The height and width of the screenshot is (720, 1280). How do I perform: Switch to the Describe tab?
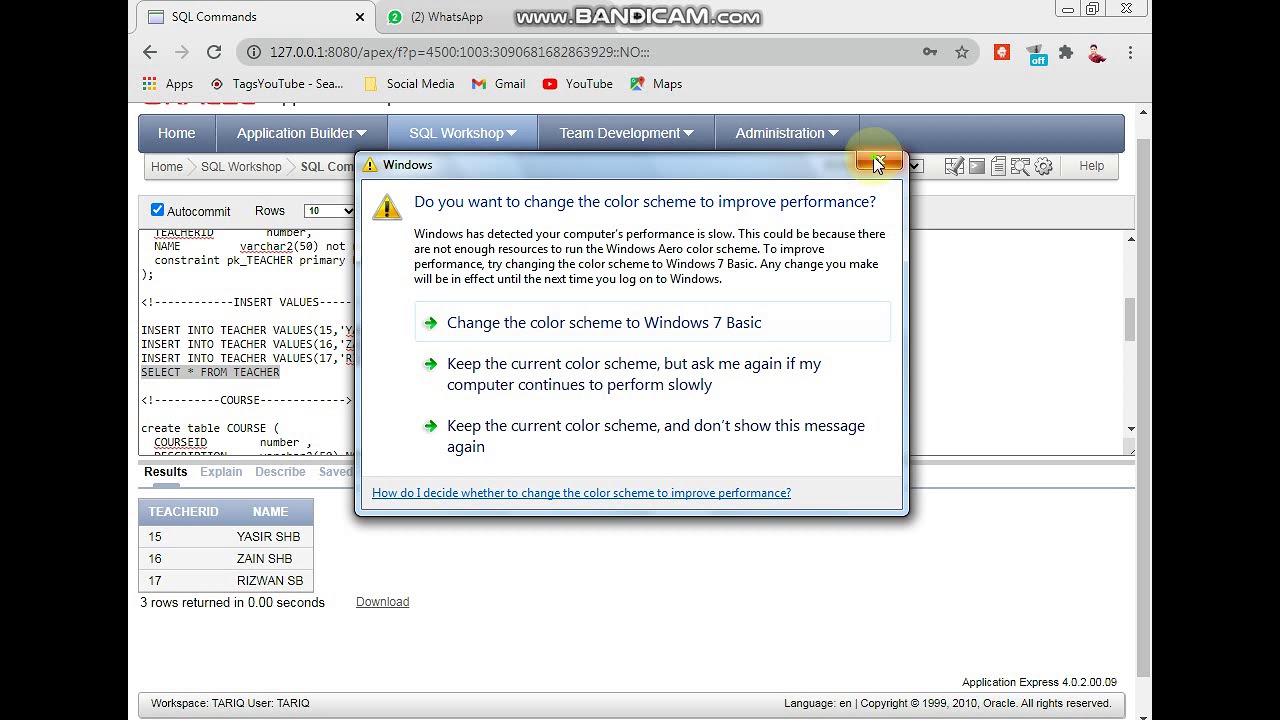click(280, 472)
